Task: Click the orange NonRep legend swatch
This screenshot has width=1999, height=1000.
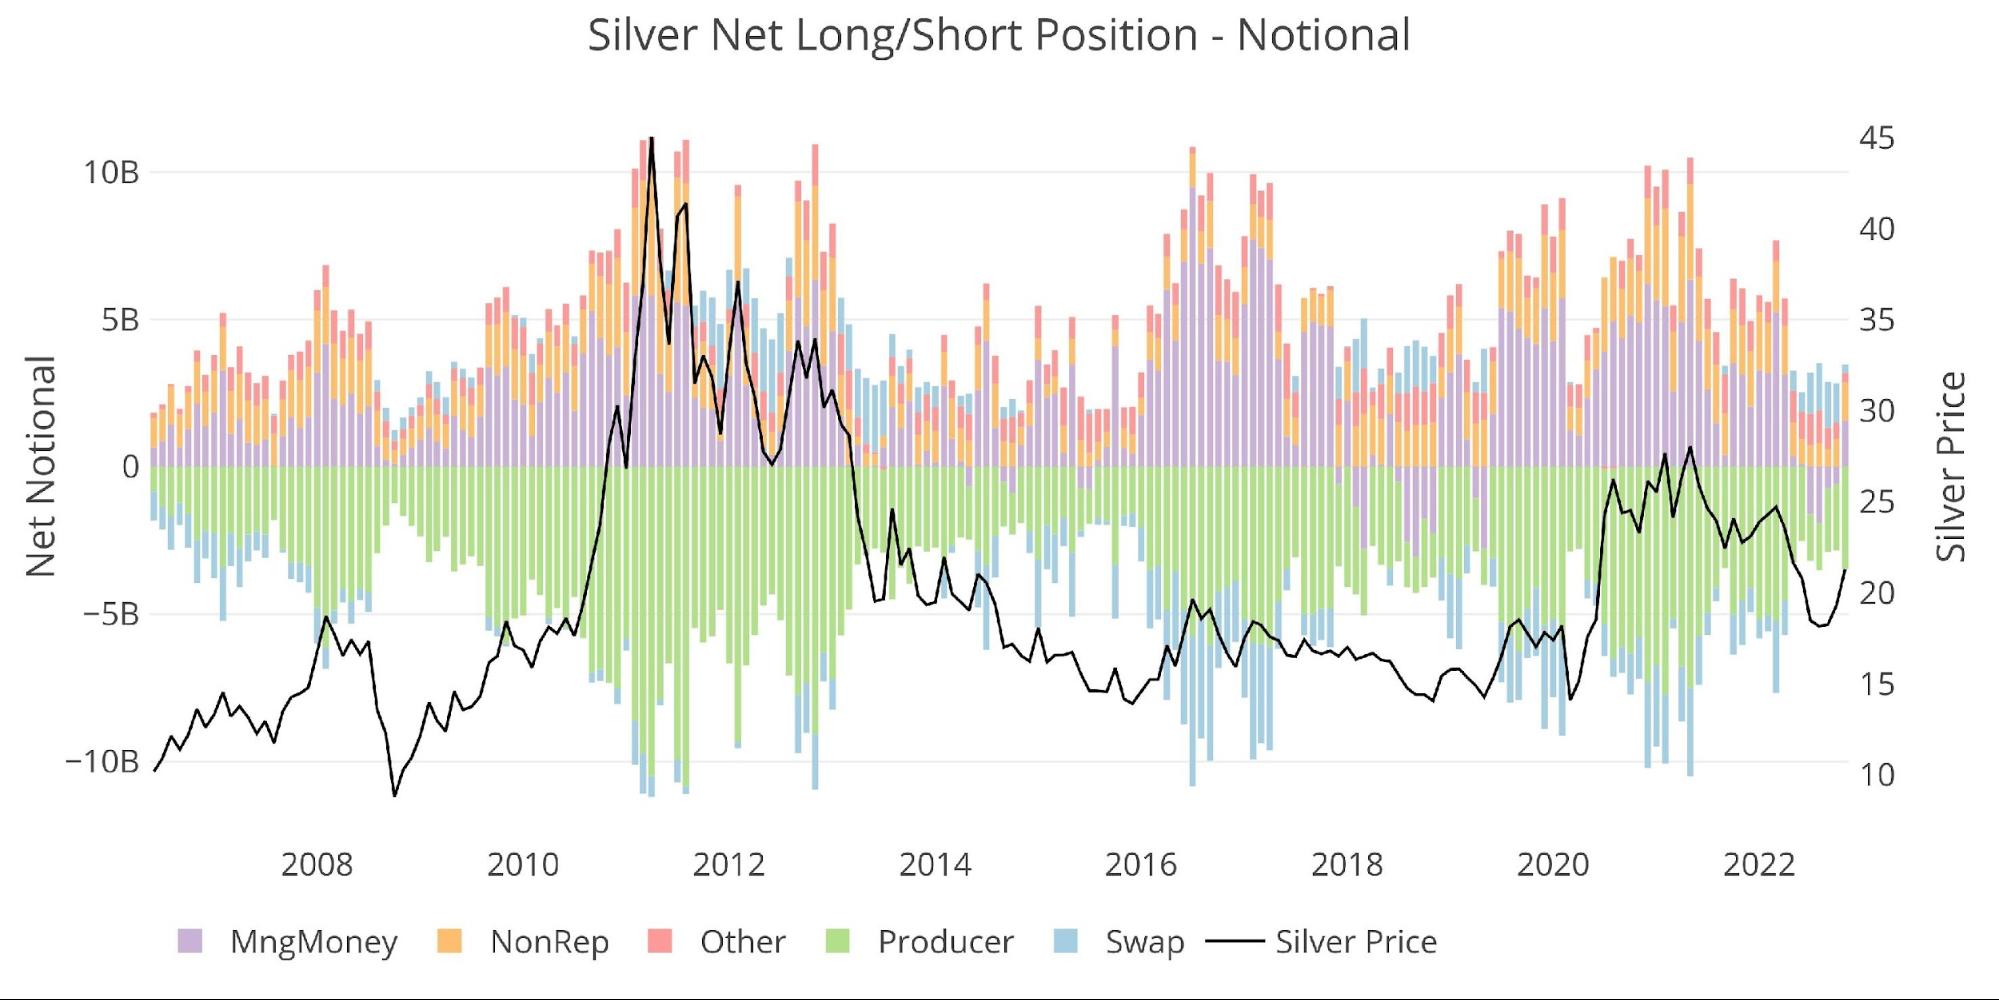Action: pyautogui.click(x=450, y=941)
